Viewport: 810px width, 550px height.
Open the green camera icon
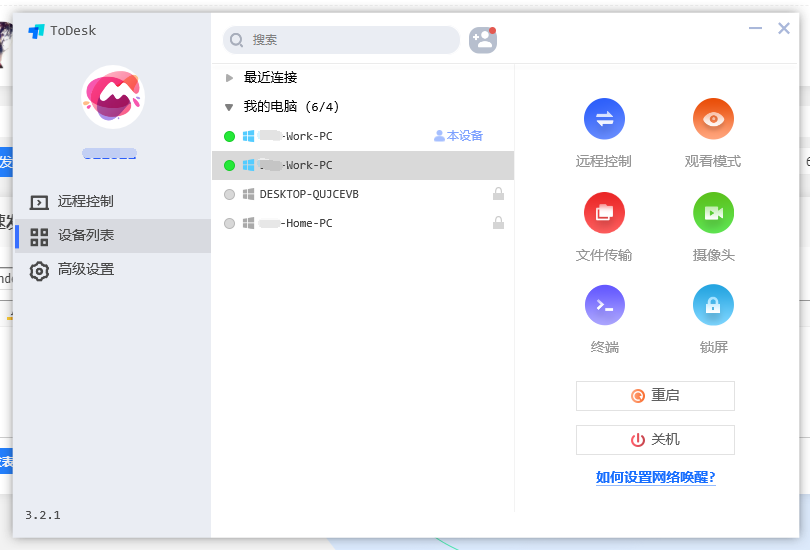[x=713, y=213]
